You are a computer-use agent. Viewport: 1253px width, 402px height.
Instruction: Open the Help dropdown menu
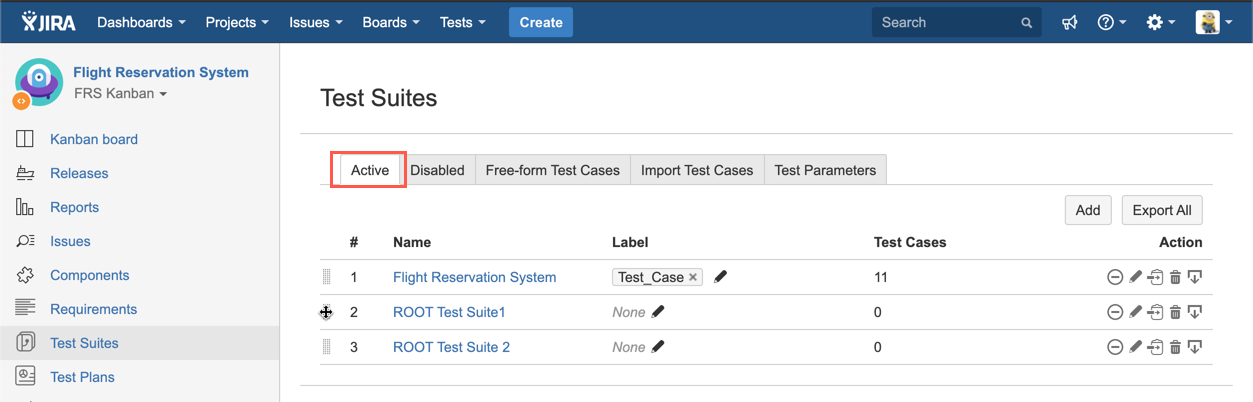[x=1111, y=22]
